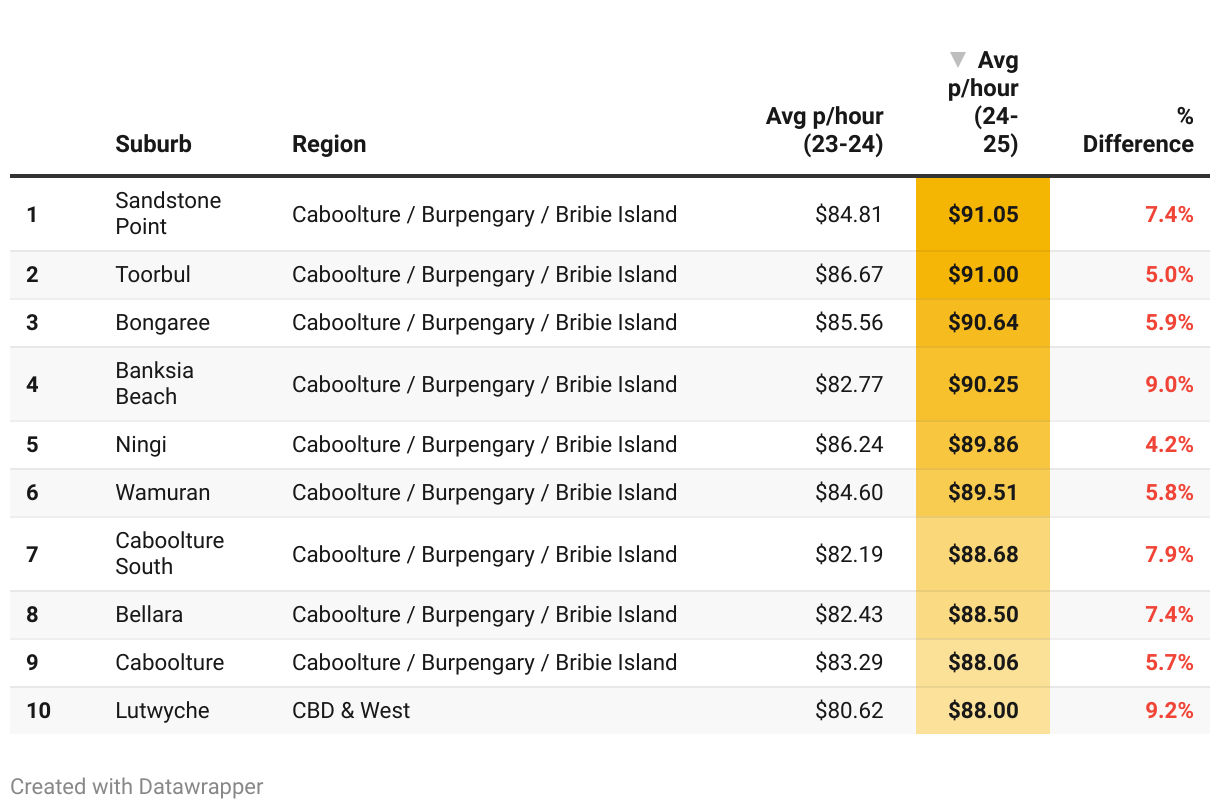Click the 9.2% difference value
Screen dimensions: 1220x810
[1169, 711]
